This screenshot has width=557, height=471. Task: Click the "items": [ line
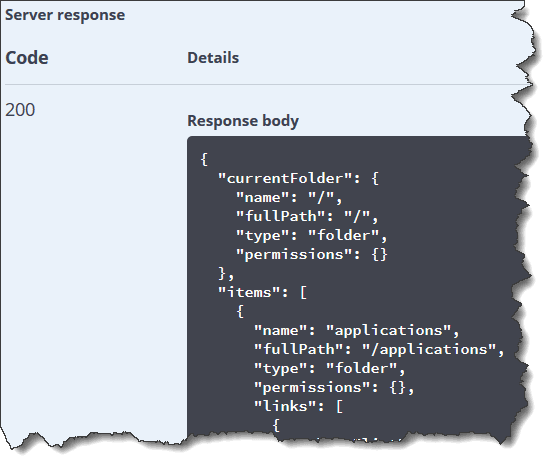pos(263,293)
